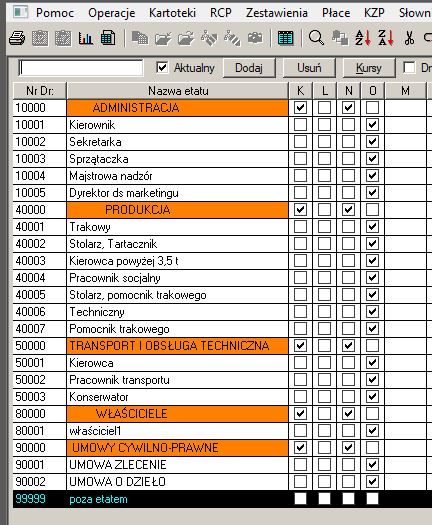
Task: Click the printer icon in the toolbar
Action: tap(17, 38)
